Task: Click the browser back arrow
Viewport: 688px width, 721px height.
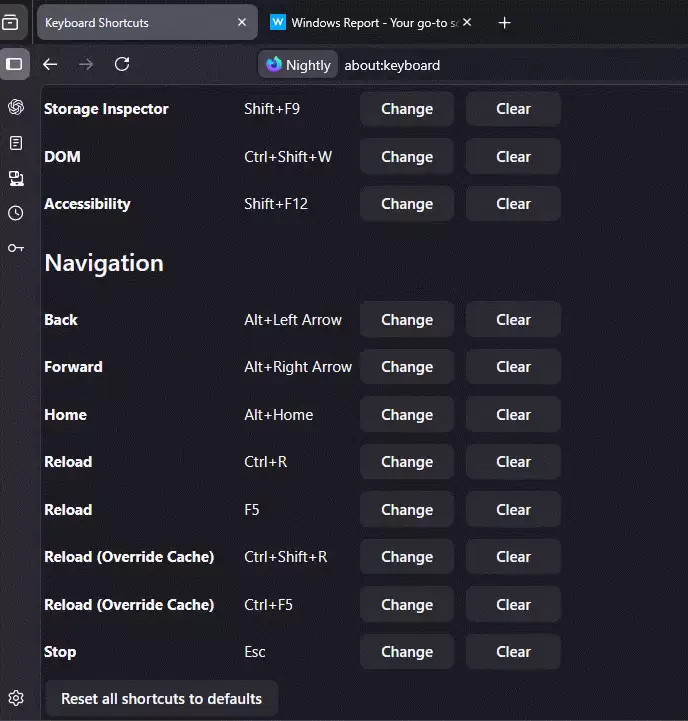Action: click(x=50, y=64)
